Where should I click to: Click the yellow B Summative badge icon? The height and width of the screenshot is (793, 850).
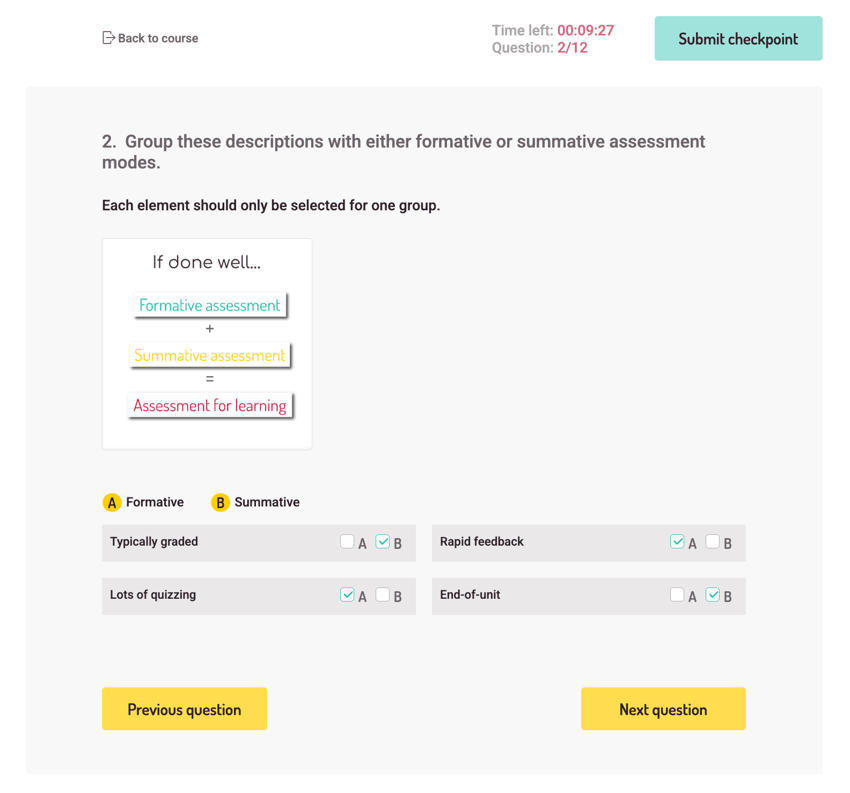click(x=220, y=502)
